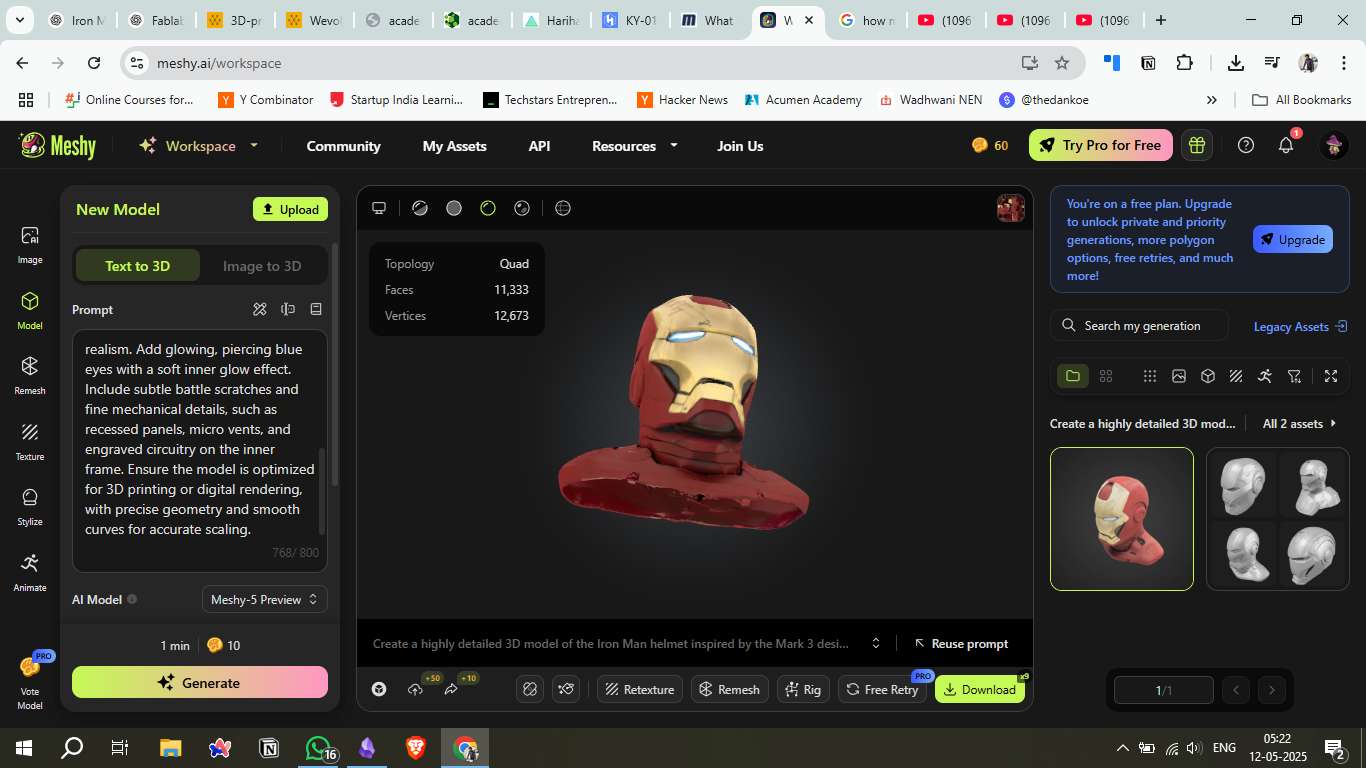The image size is (1366, 768).
Task: Click Free Retry button
Action: tap(882, 689)
